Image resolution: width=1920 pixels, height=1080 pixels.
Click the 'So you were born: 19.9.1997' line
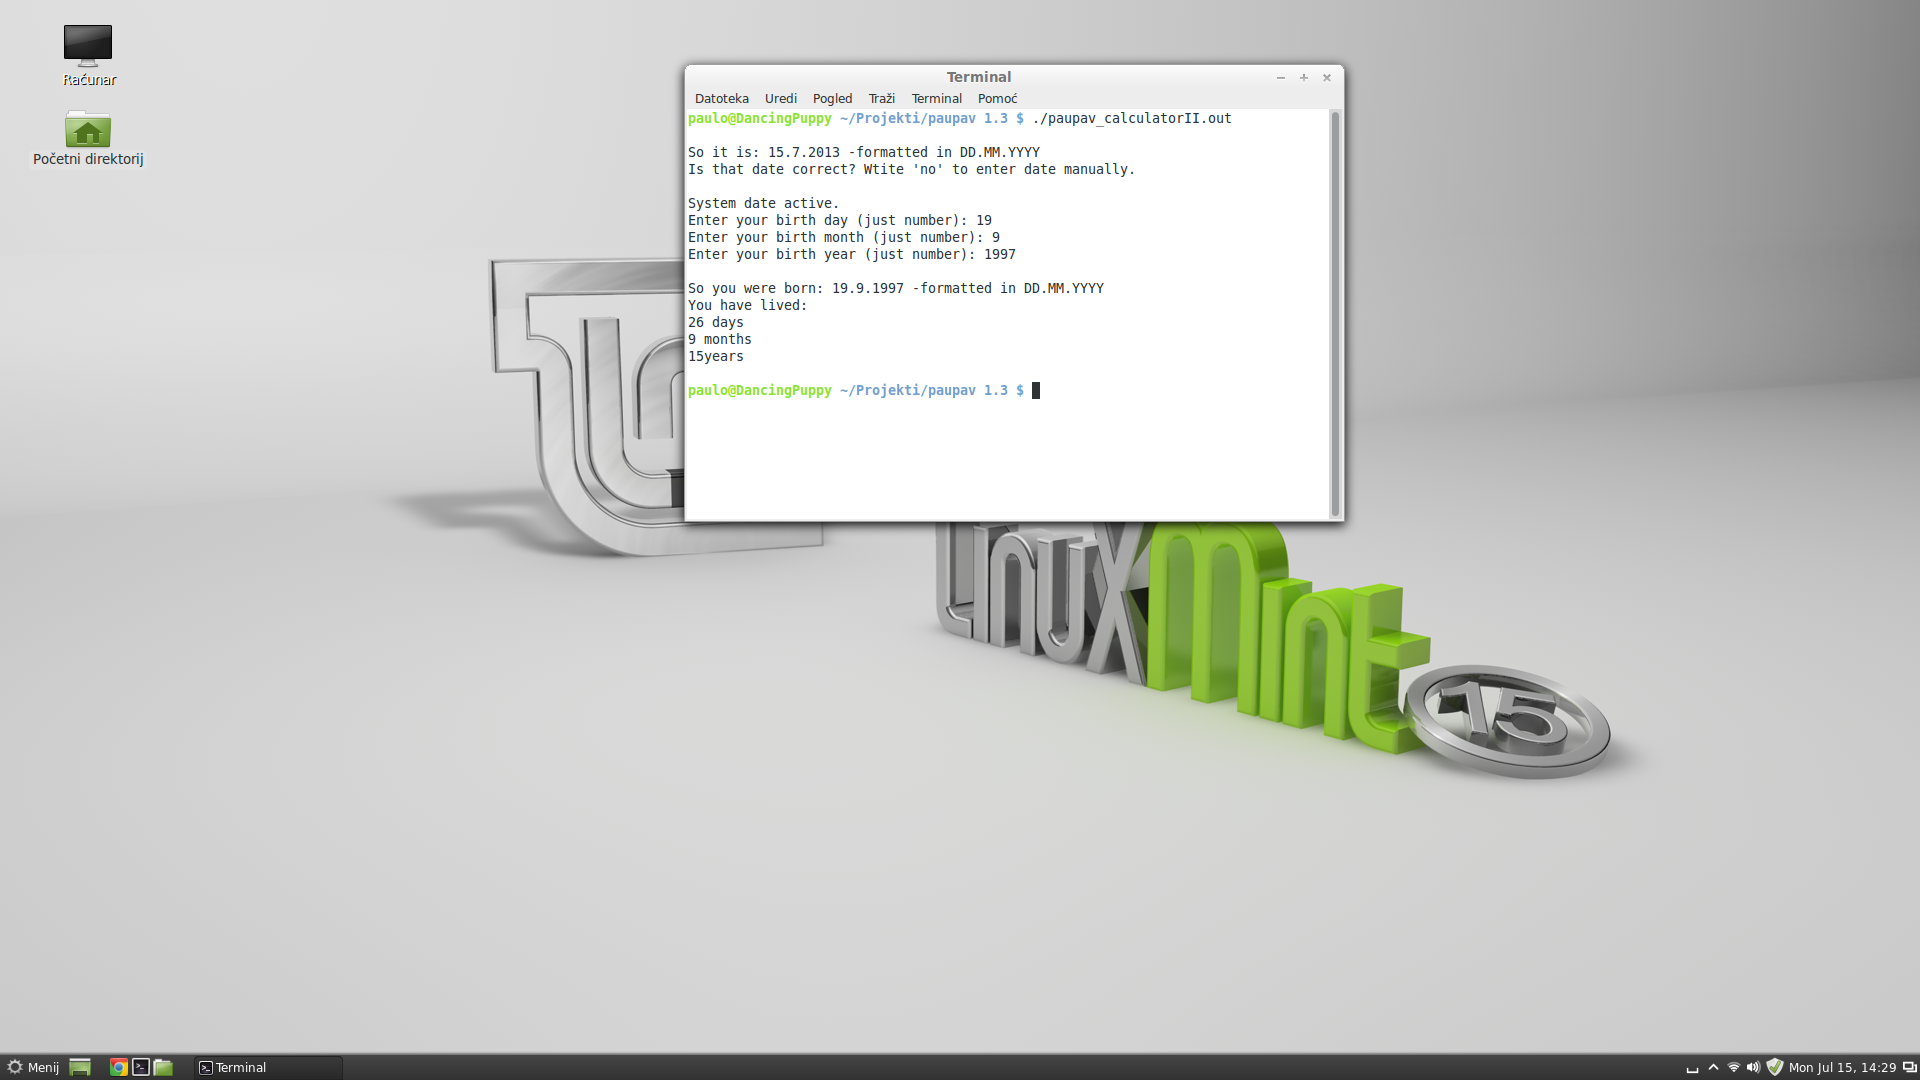[896, 288]
